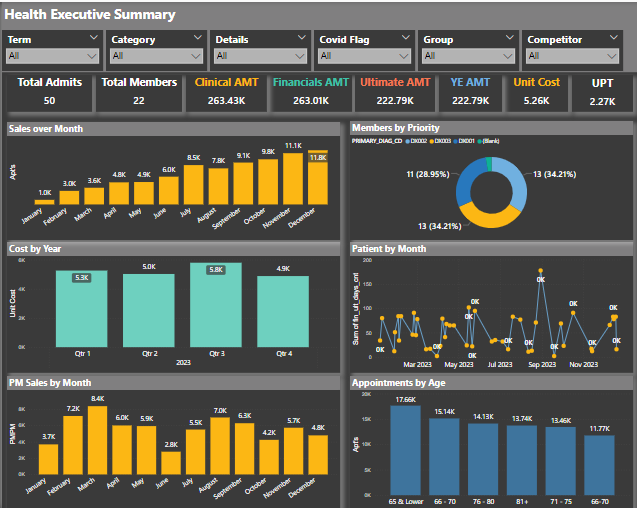Select the November bar in Sales over Month

point(293,178)
